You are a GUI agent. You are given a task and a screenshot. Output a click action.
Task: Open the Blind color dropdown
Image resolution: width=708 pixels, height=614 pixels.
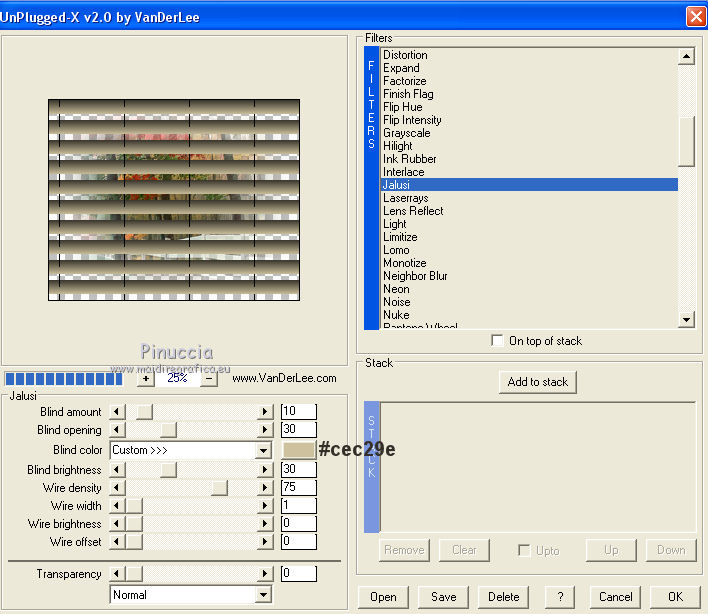pos(263,450)
